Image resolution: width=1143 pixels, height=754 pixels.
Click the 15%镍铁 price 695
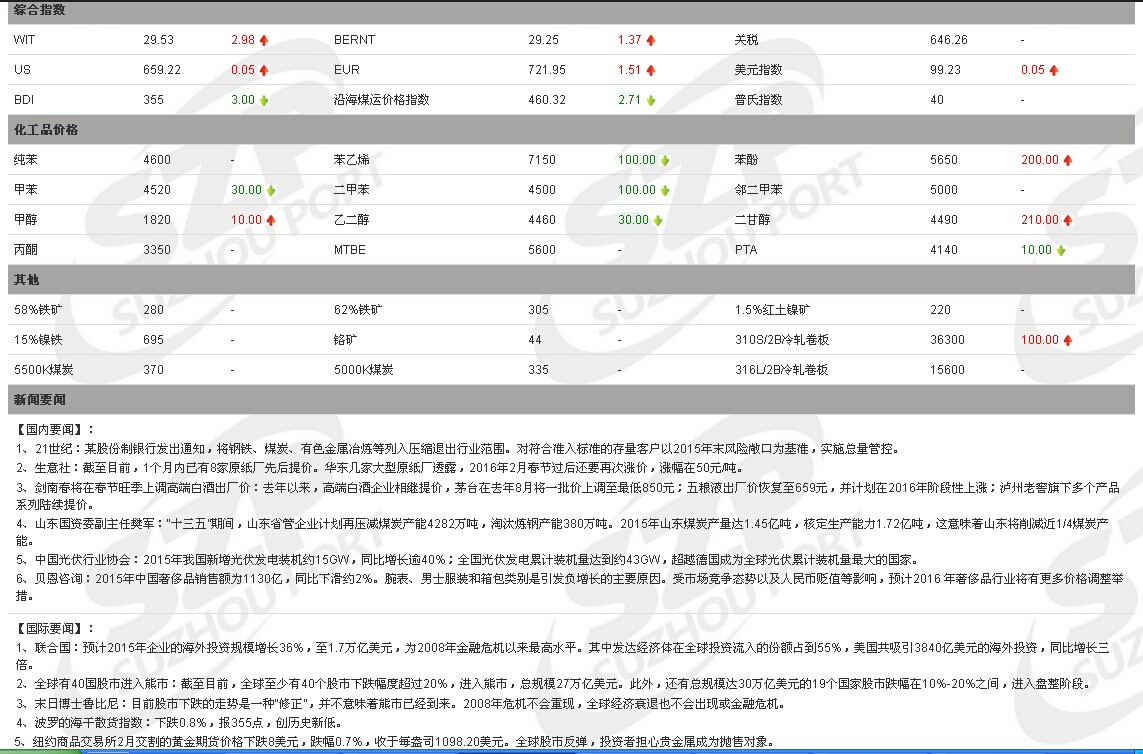154,340
